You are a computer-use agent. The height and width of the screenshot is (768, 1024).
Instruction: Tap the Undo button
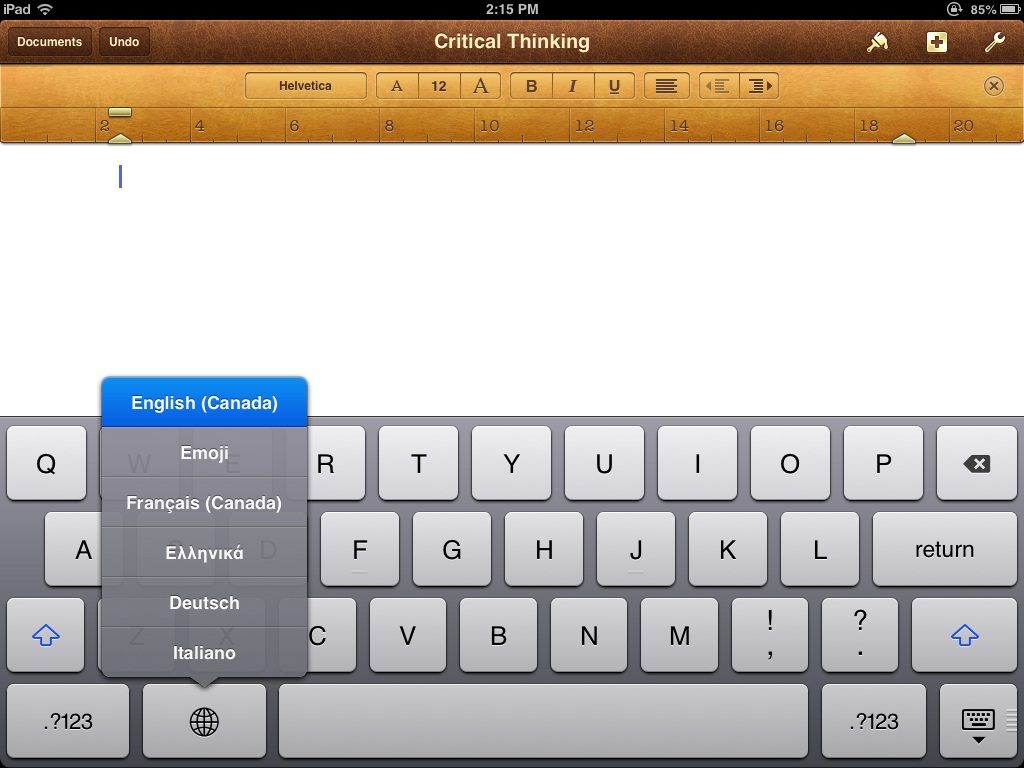tap(124, 42)
